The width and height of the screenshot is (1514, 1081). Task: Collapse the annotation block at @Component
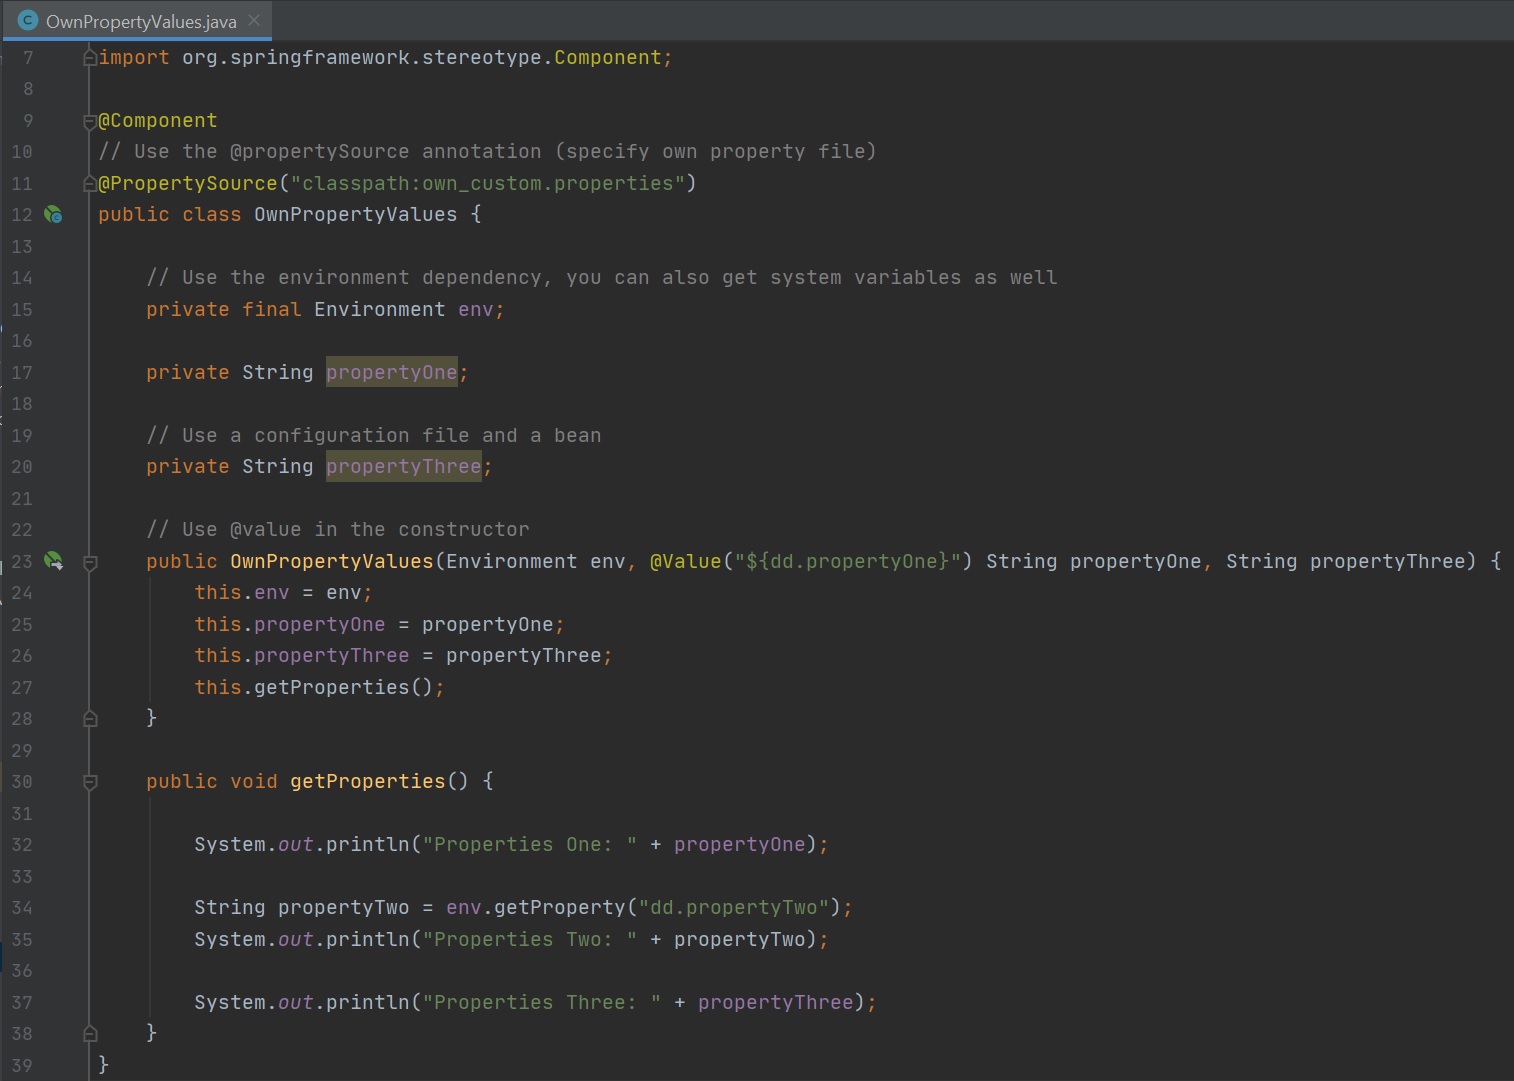point(90,121)
